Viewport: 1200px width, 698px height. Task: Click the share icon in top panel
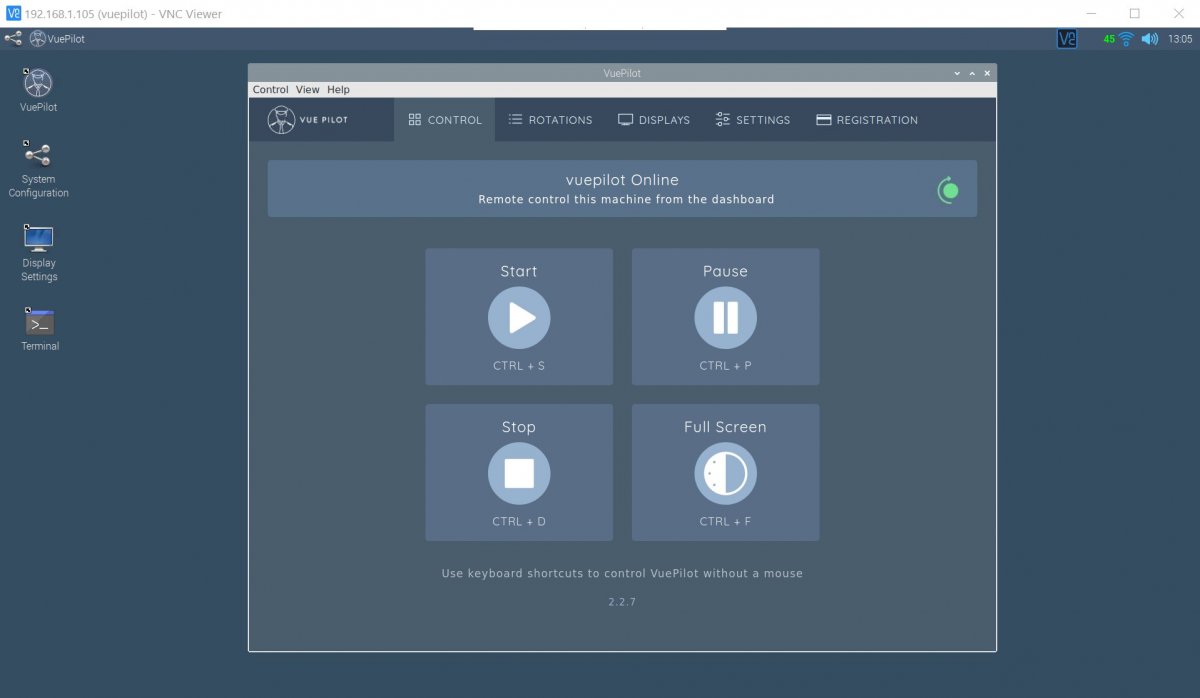click(13, 39)
